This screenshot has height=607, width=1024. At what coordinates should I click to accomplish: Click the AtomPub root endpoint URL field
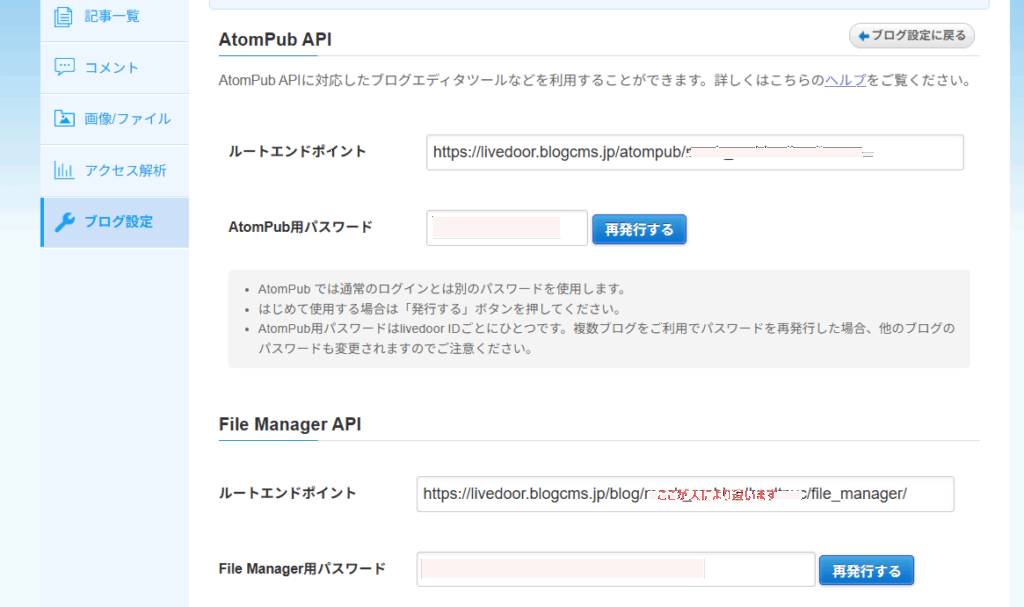coord(694,153)
